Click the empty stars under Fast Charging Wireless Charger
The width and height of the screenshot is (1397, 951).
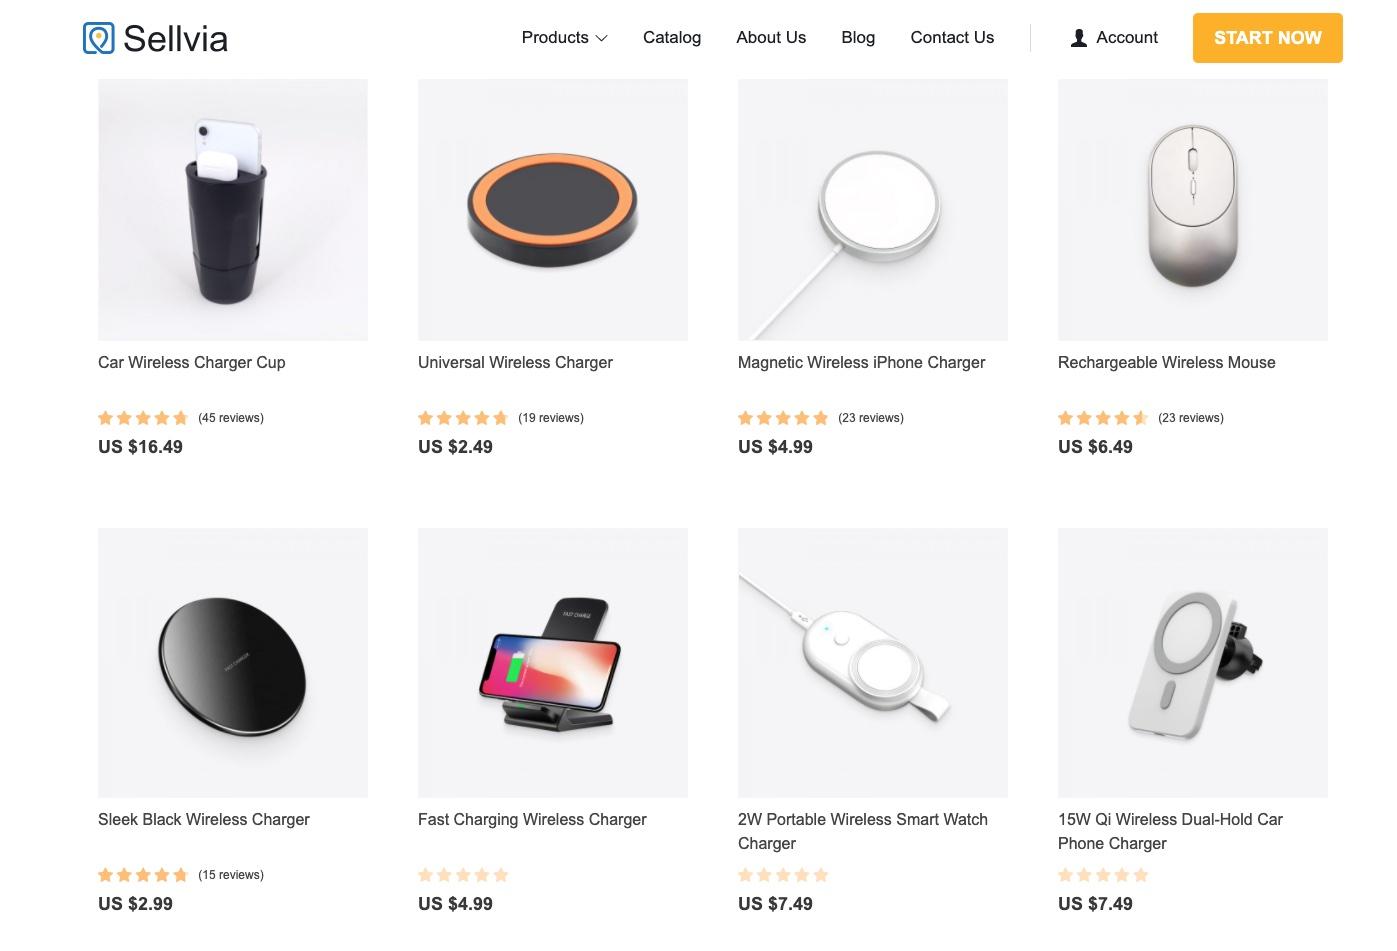click(463, 875)
